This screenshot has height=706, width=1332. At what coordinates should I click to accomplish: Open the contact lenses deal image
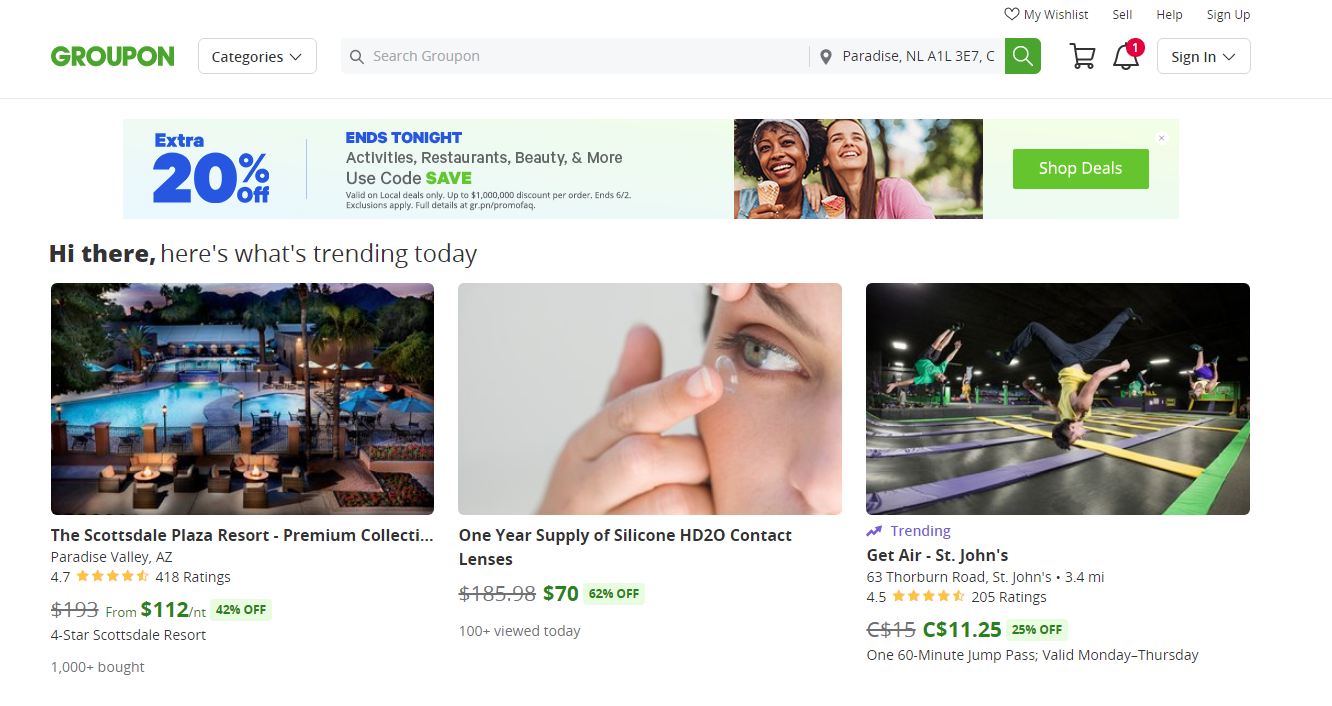[649, 398]
